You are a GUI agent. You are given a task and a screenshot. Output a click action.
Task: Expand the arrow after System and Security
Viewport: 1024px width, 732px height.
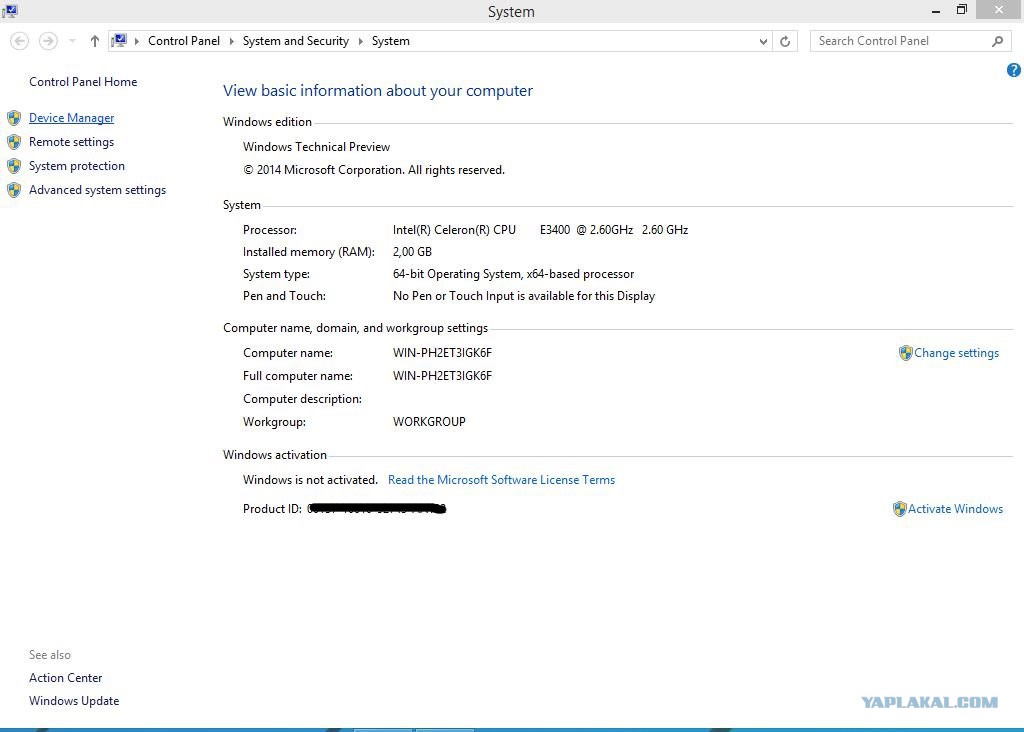click(360, 41)
